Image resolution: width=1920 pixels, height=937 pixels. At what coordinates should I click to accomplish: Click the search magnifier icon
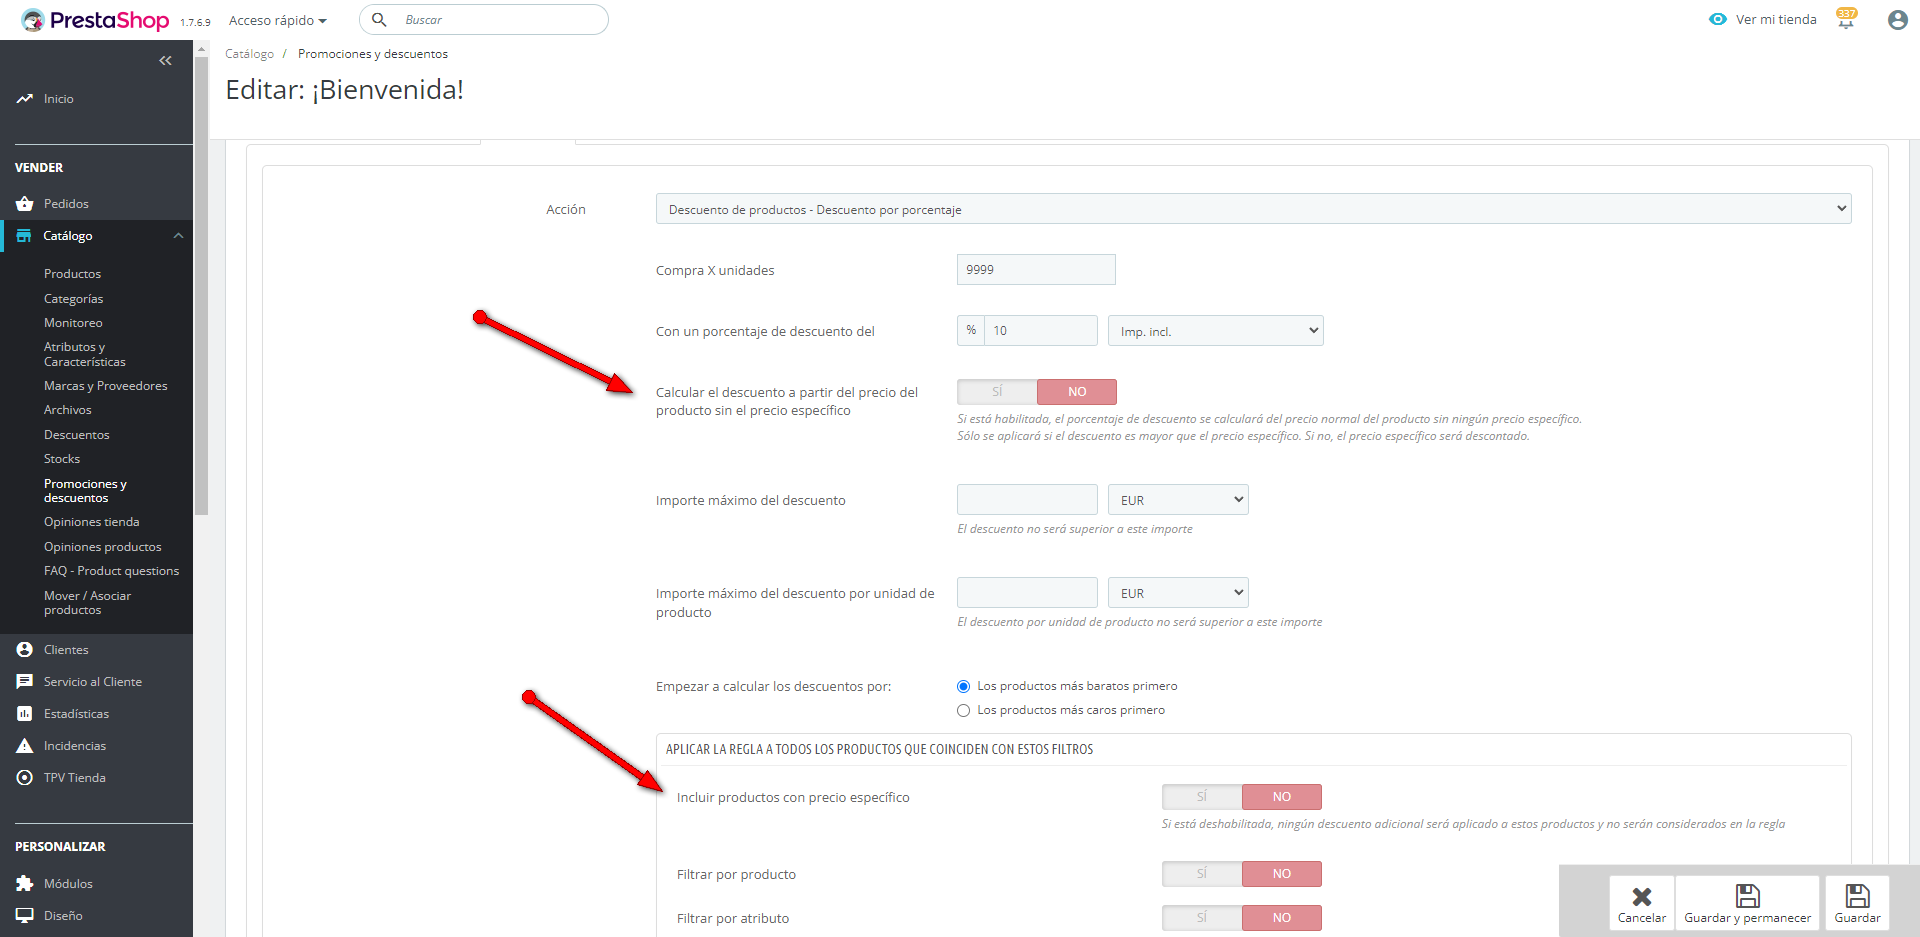click(380, 20)
